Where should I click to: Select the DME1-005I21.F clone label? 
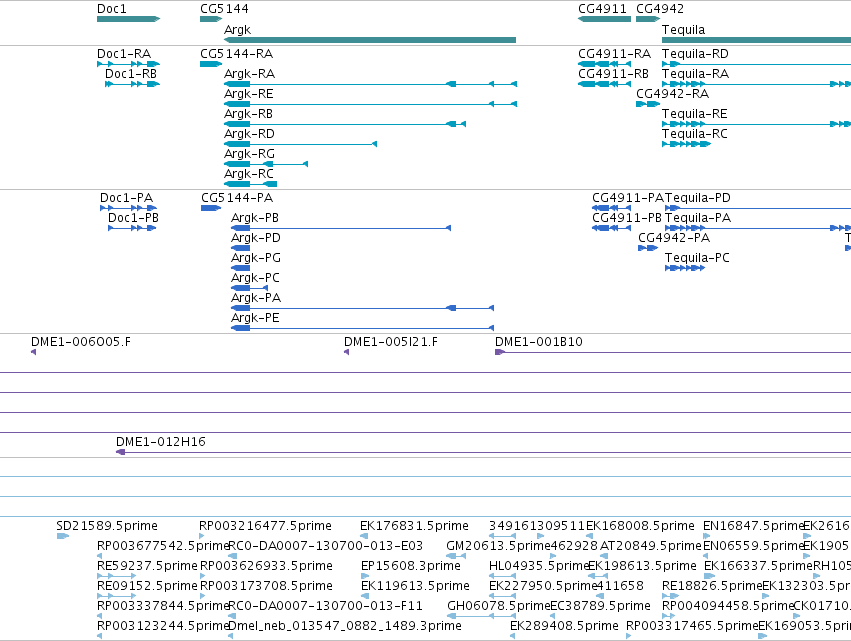point(391,342)
